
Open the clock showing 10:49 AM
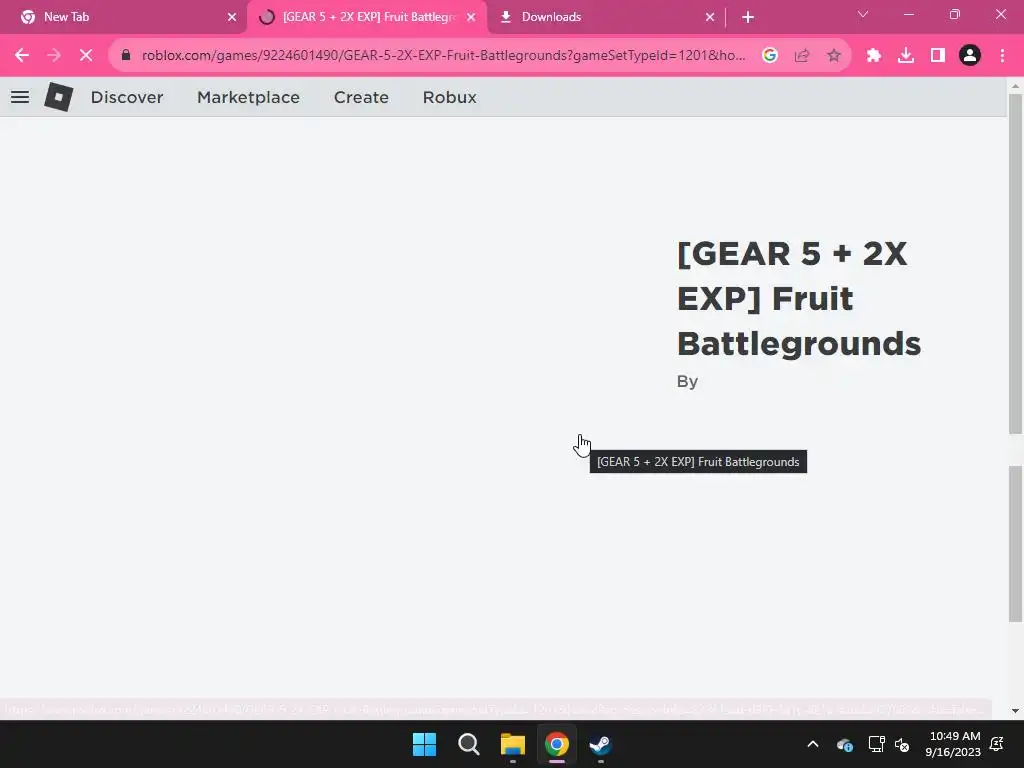(953, 744)
